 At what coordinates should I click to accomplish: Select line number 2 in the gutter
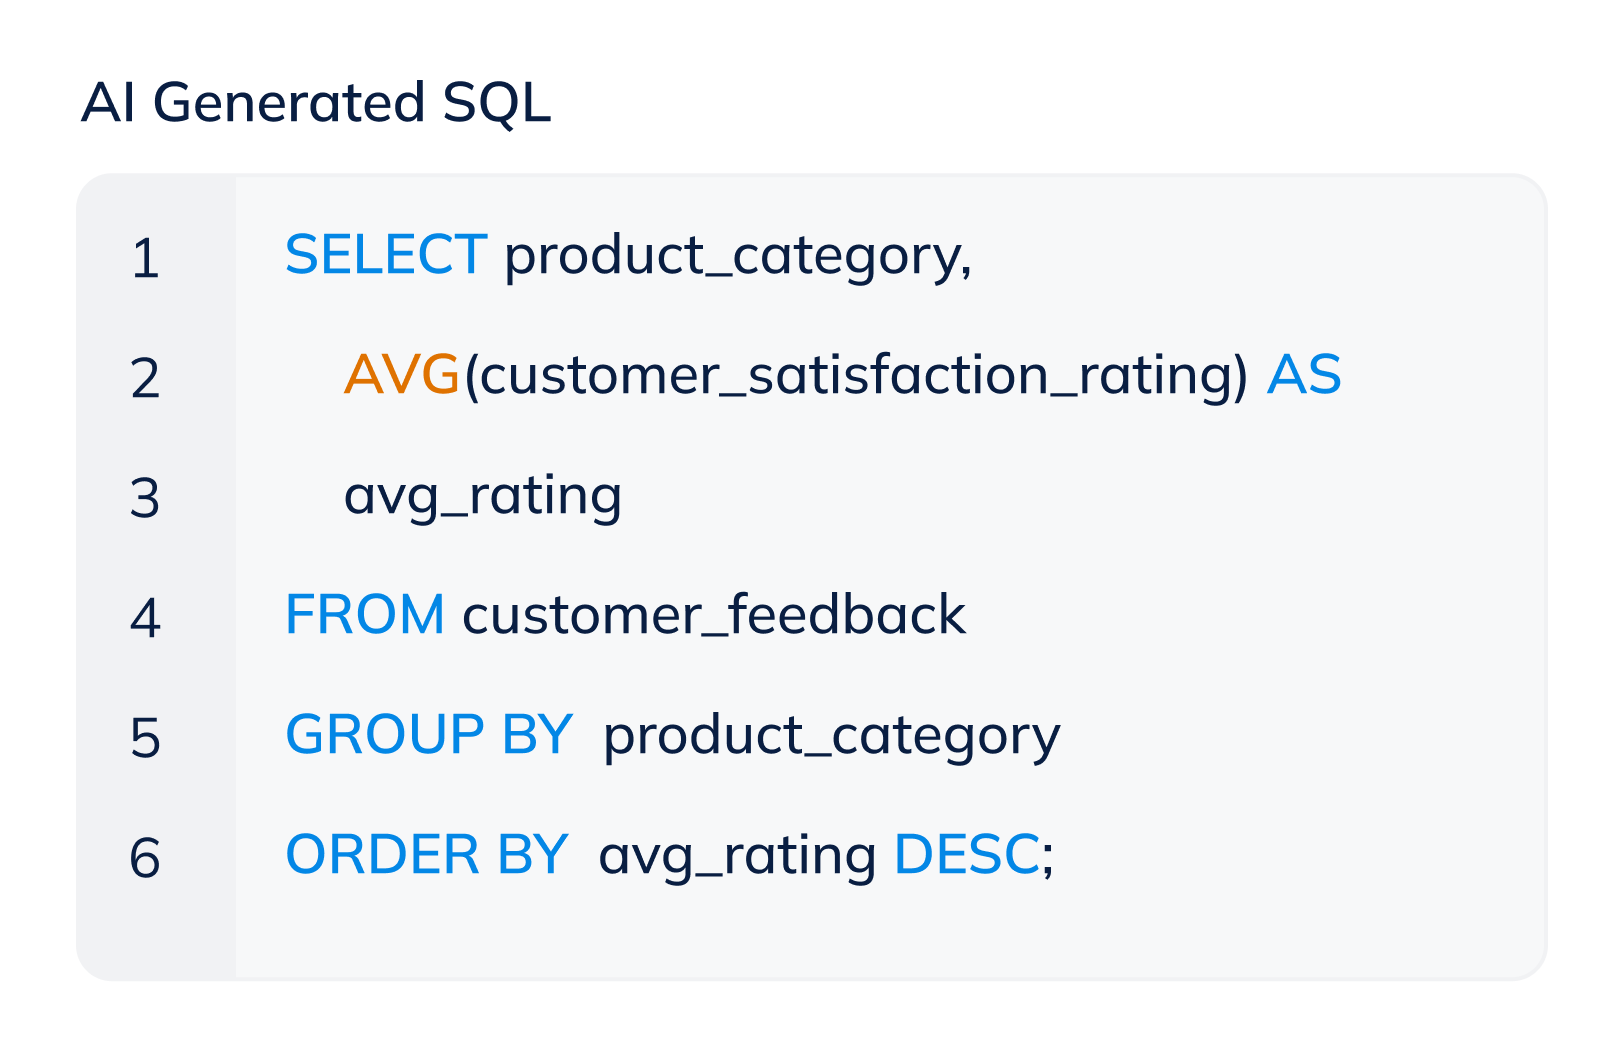145,378
